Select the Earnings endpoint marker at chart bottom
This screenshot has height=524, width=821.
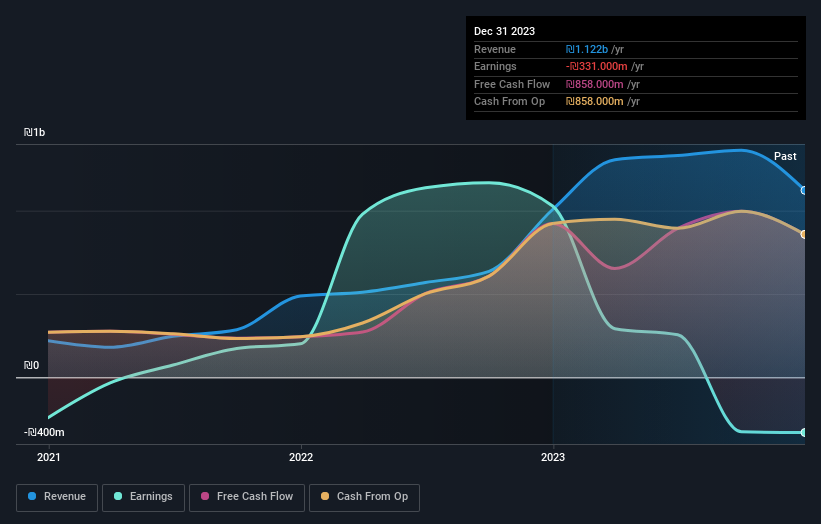[804, 432]
